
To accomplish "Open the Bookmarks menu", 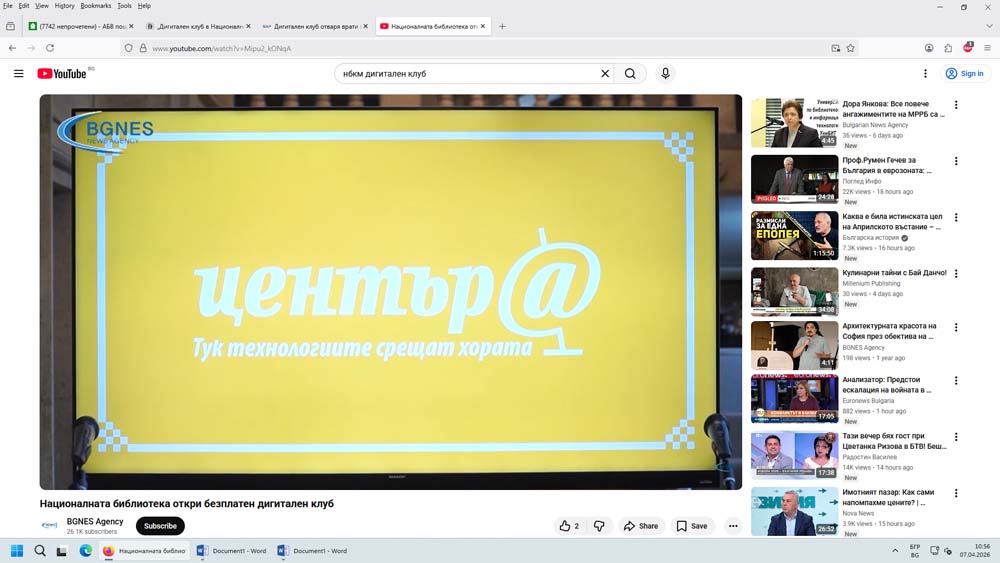I will tap(96, 6).
